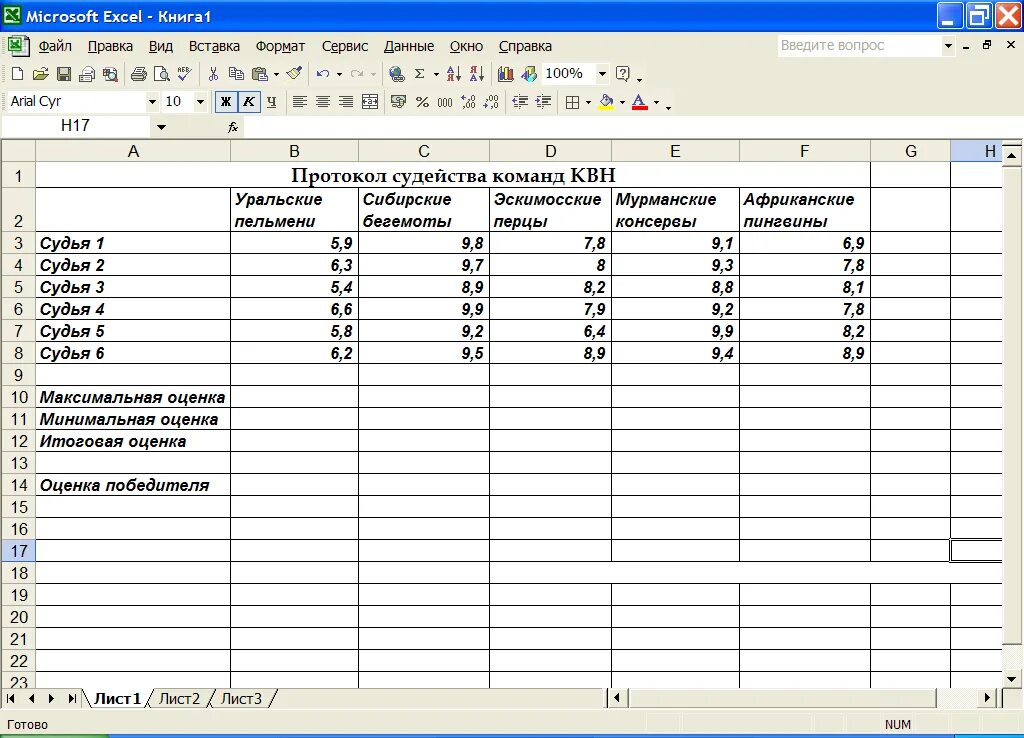
Task: Select the title 'Протокол судейства команд КВН'
Action: (x=453, y=175)
